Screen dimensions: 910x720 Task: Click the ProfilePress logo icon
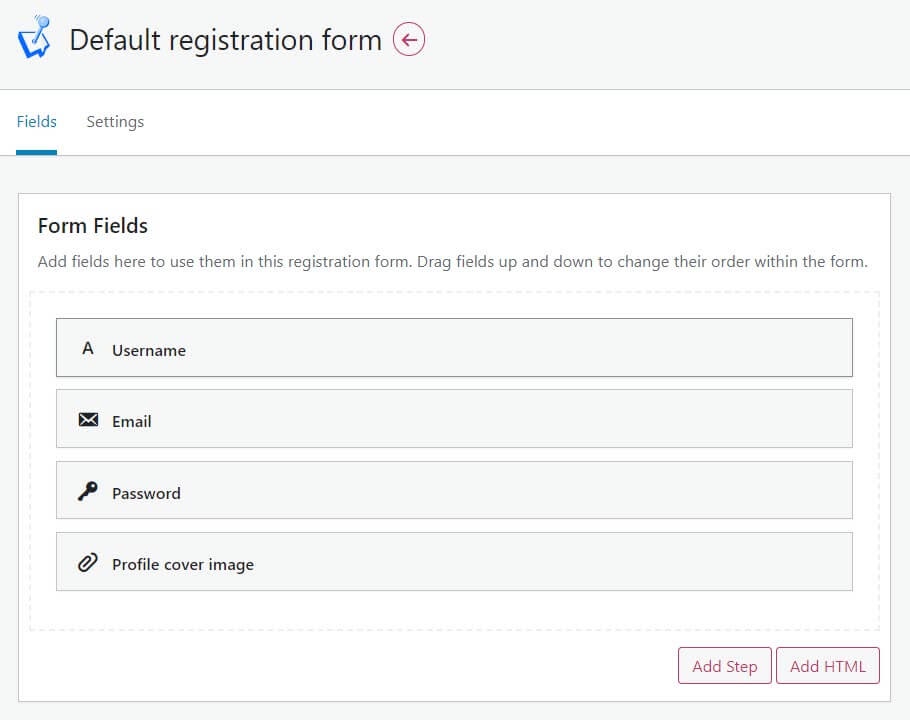[34, 37]
